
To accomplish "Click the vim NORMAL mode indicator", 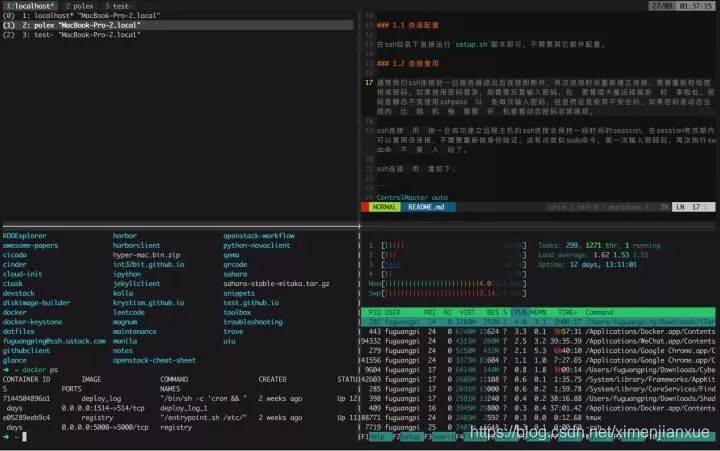I will pyautogui.click(x=384, y=207).
